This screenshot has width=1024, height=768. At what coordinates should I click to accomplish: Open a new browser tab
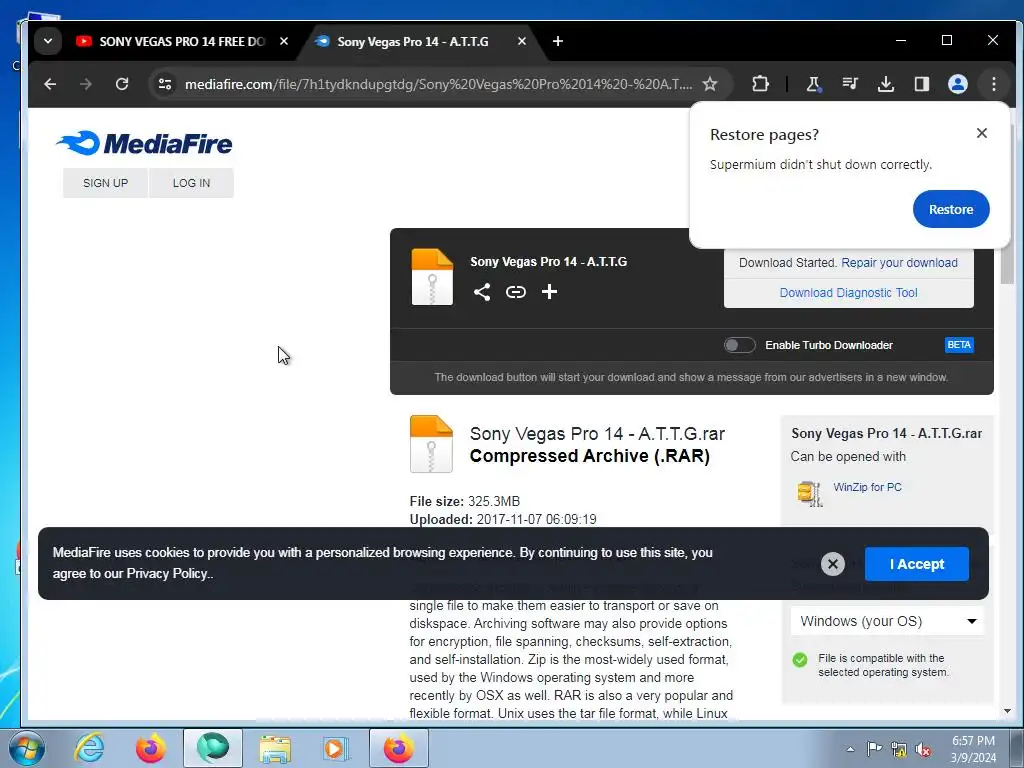(x=558, y=41)
